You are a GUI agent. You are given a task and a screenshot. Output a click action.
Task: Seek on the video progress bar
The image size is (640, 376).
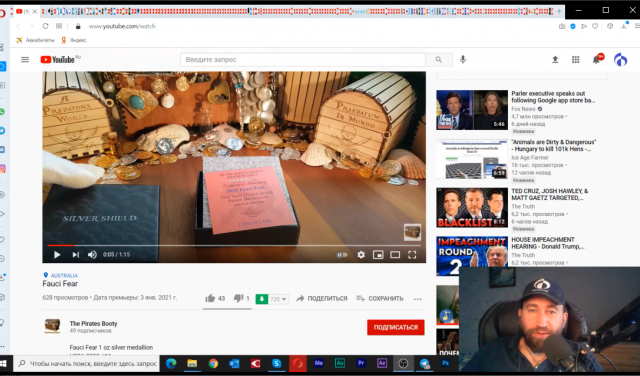tap(229, 245)
